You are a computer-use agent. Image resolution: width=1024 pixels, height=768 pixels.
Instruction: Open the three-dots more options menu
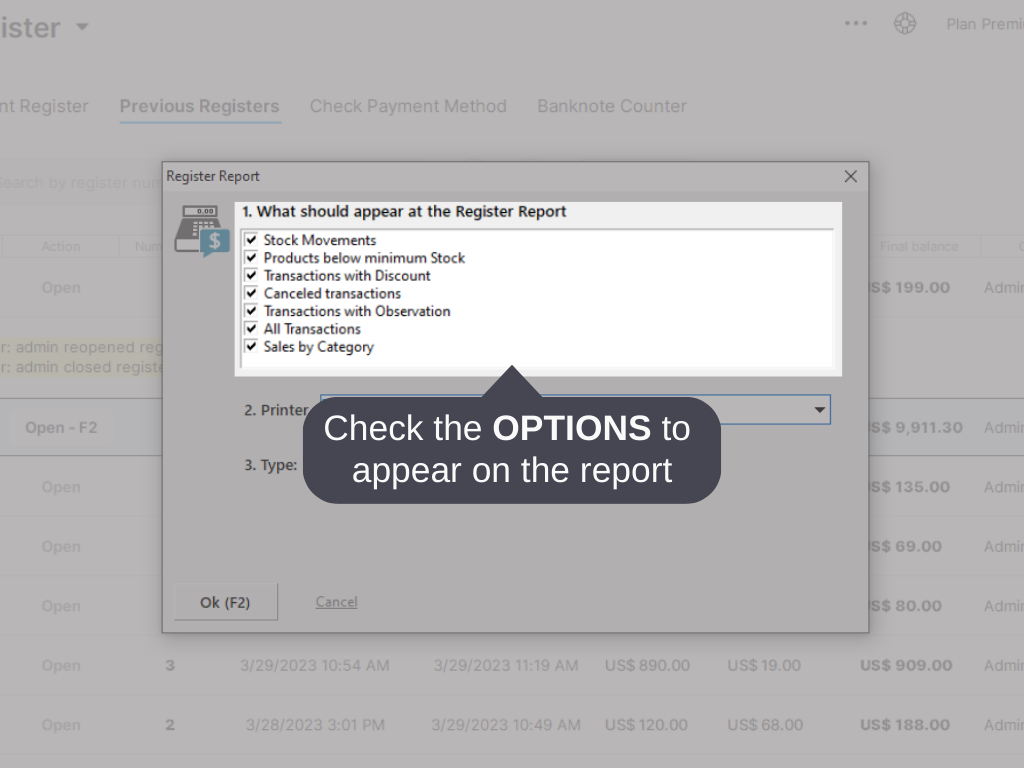point(856,24)
